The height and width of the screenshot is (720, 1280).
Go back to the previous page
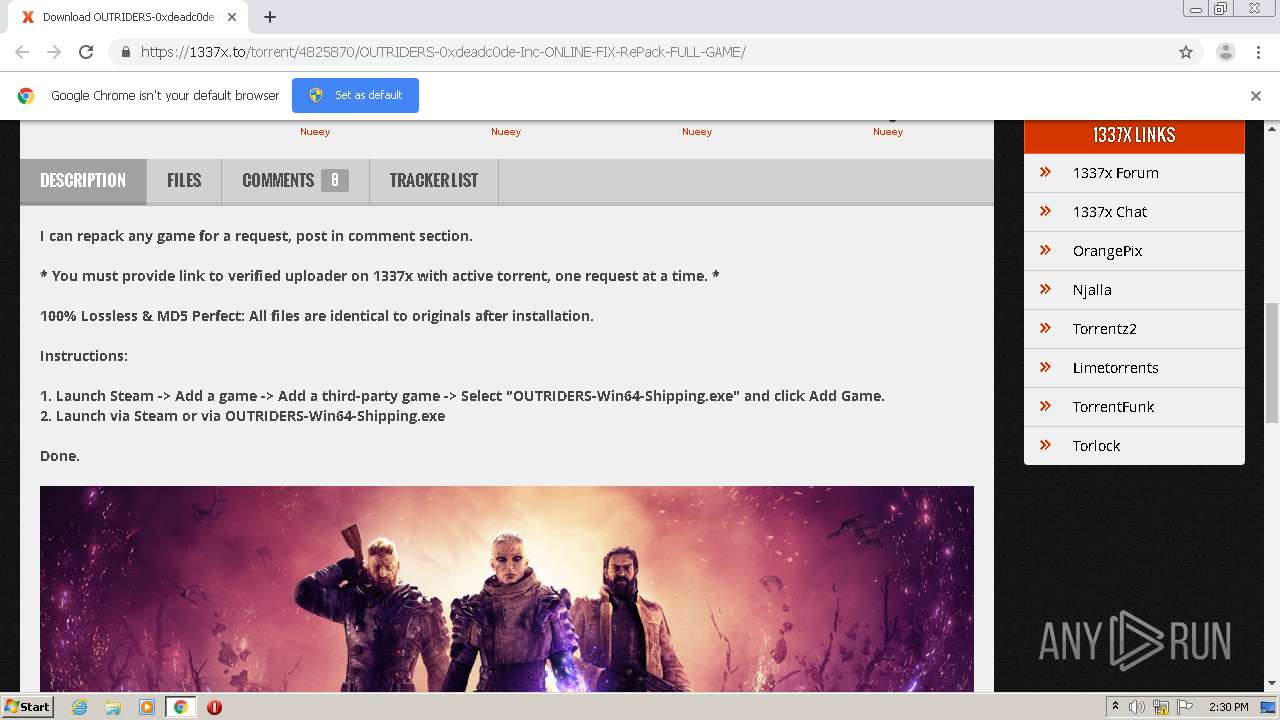click(22, 52)
